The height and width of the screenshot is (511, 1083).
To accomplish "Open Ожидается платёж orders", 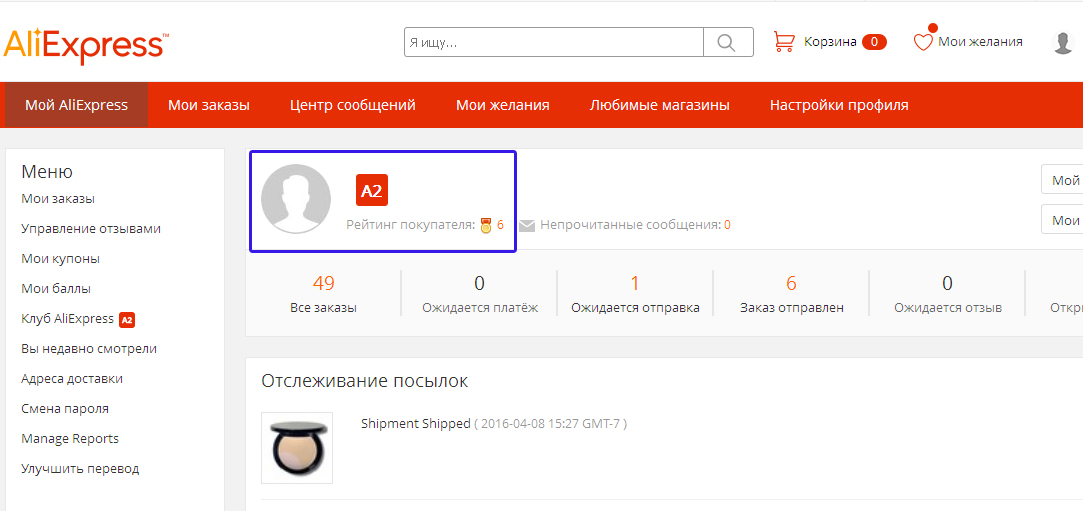I will tap(480, 308).
